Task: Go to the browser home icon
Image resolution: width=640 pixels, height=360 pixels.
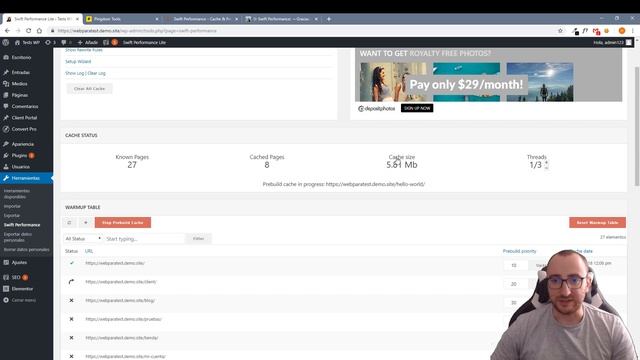Action: [39, 31]
